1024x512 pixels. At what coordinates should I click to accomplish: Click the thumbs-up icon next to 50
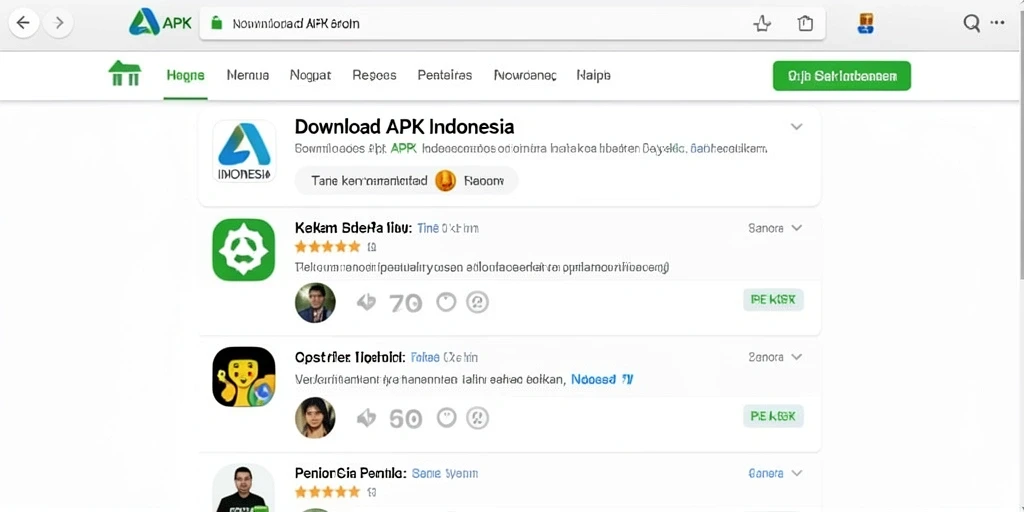(366, 417)
